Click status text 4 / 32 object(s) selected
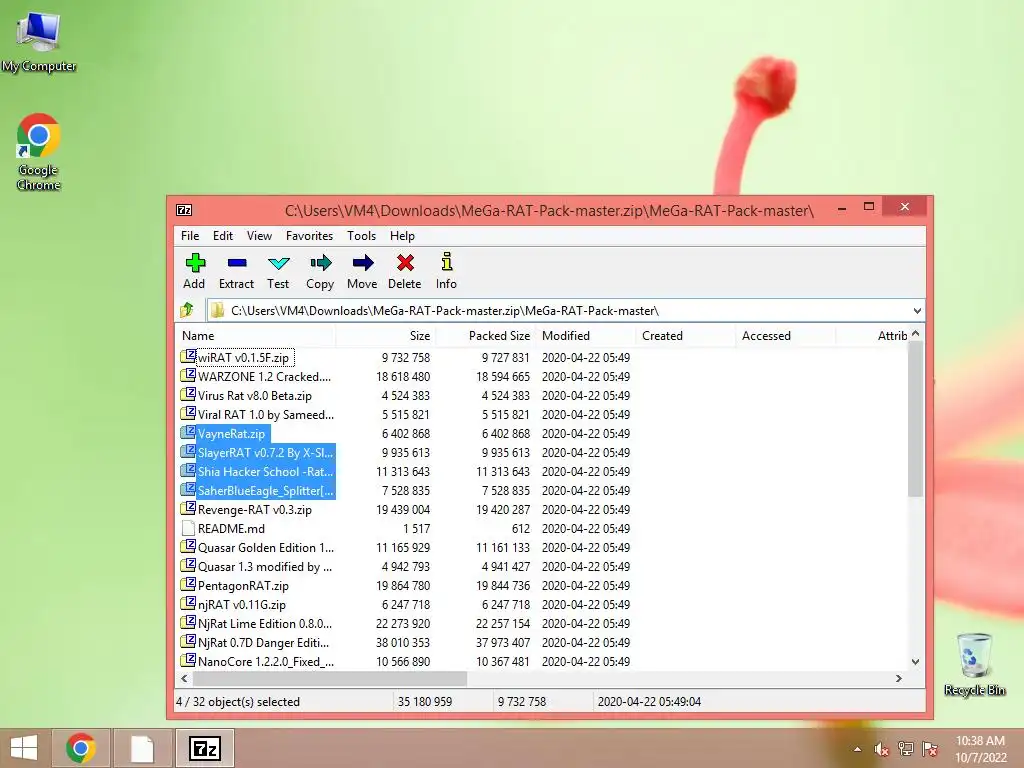Viewport: 1024px width, 768px height. click(238, 701)
